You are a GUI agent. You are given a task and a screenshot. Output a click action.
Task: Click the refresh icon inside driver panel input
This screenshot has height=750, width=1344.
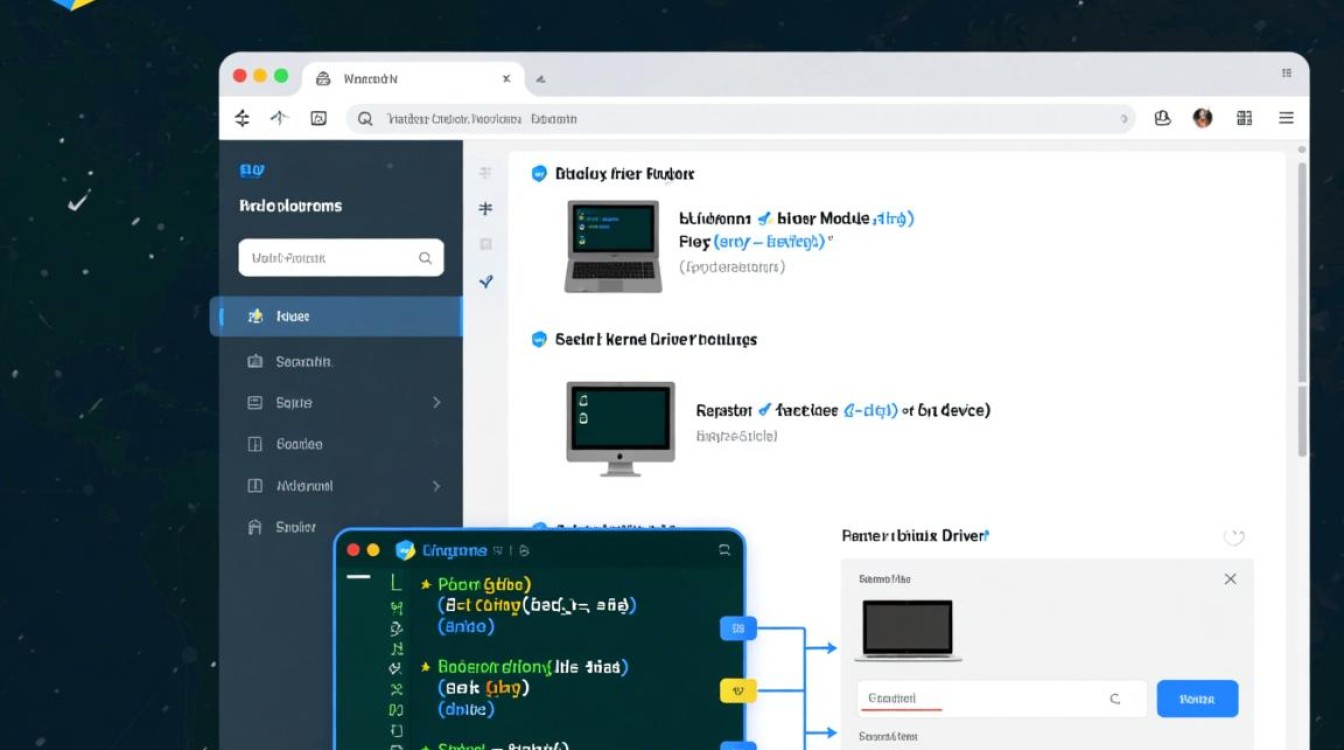[x=1115, y=699]
